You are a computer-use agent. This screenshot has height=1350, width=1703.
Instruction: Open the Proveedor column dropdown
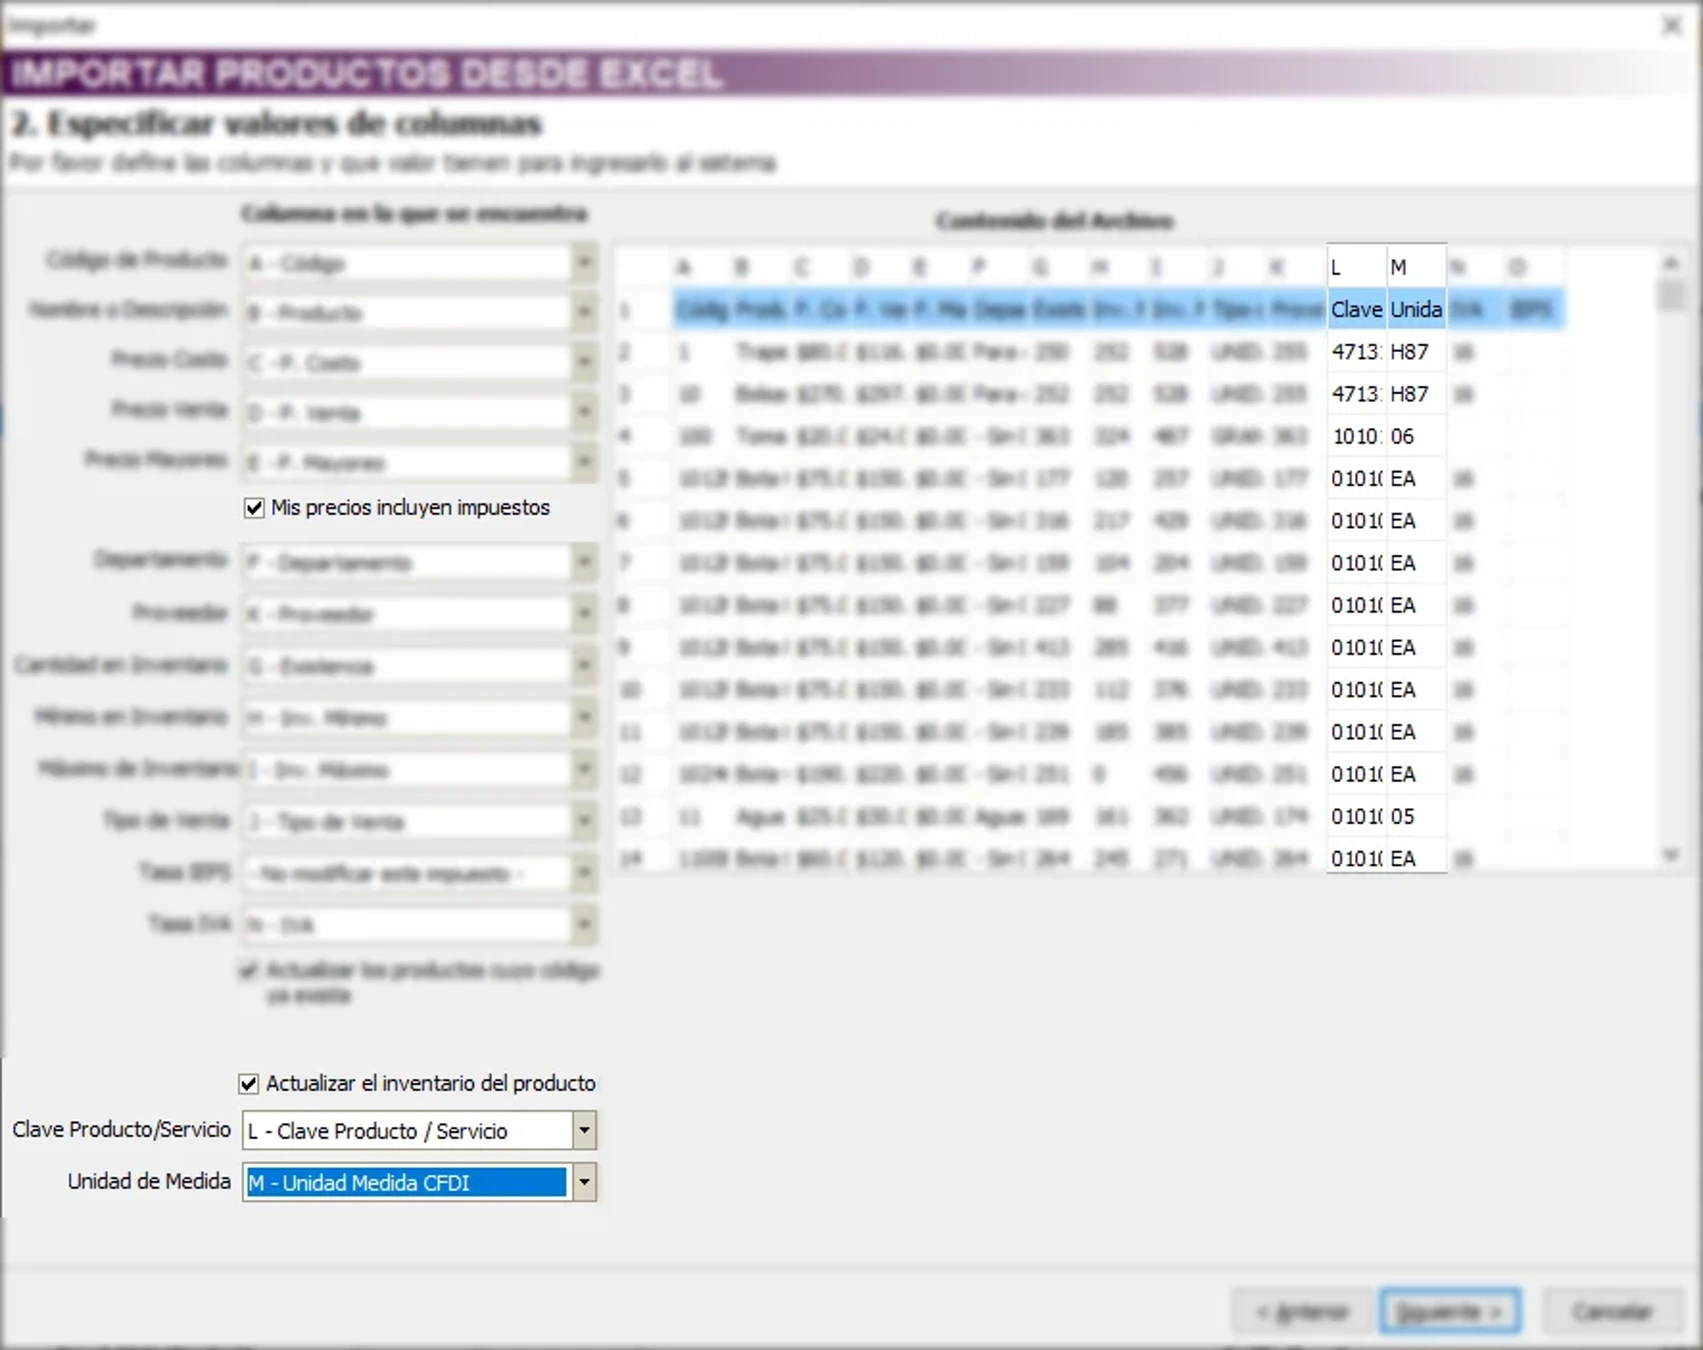[585, 614]
